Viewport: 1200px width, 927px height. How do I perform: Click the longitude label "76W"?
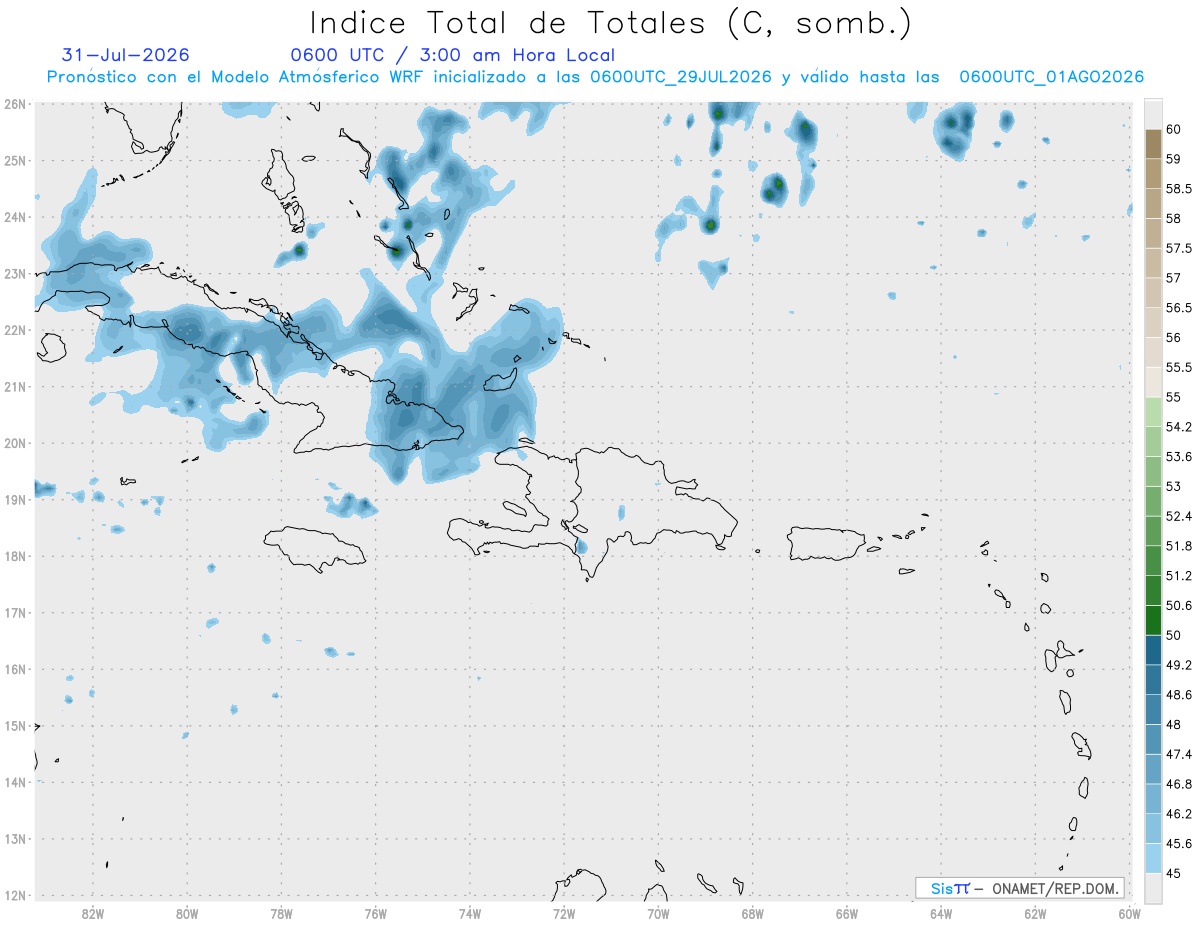[x=375, y=913]
